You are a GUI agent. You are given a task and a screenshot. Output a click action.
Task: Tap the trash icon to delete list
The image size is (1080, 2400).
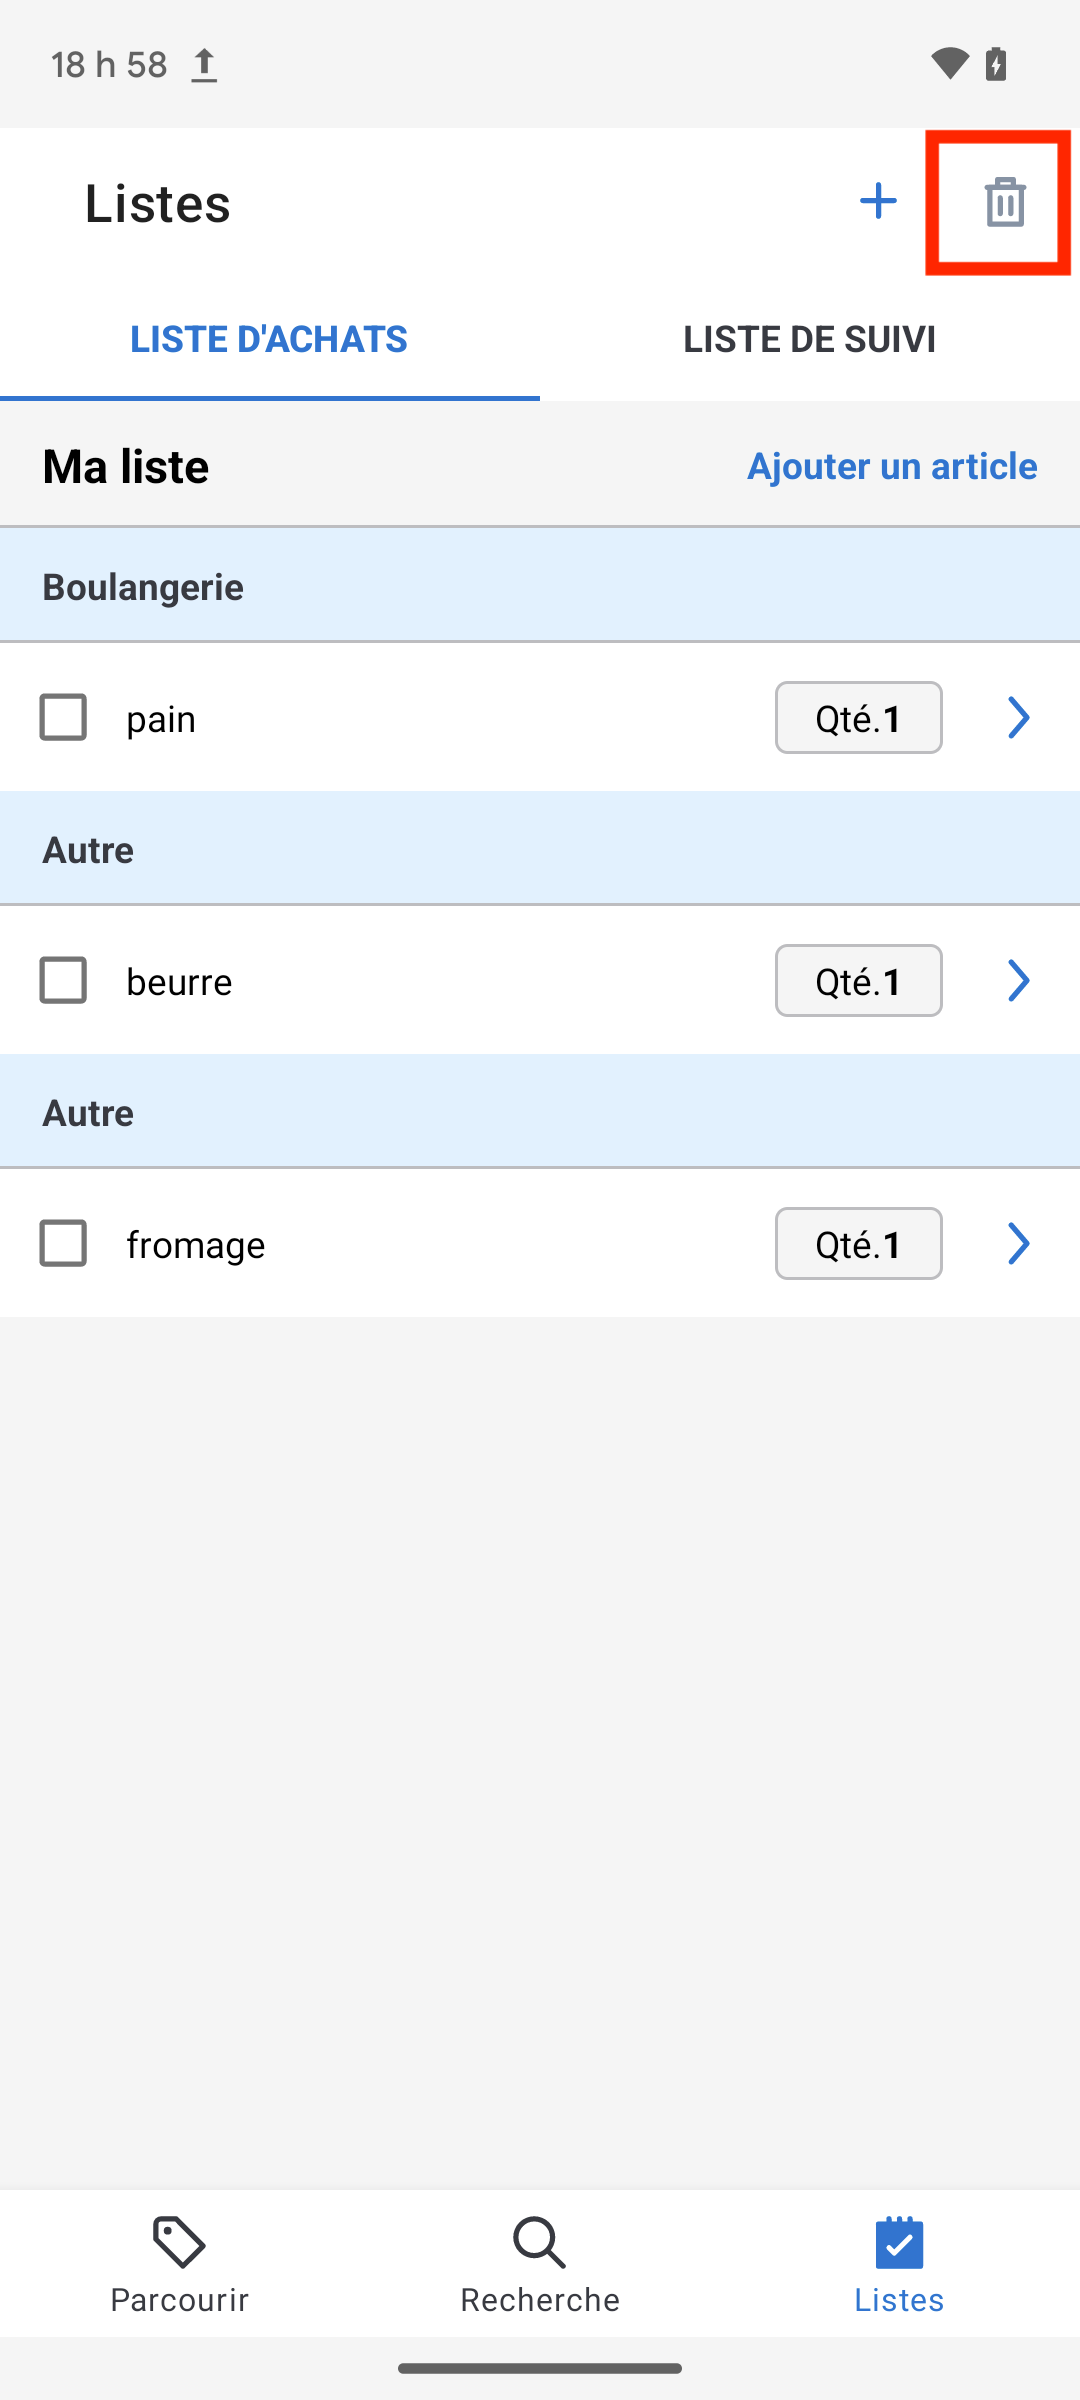tap(1005, 202)
